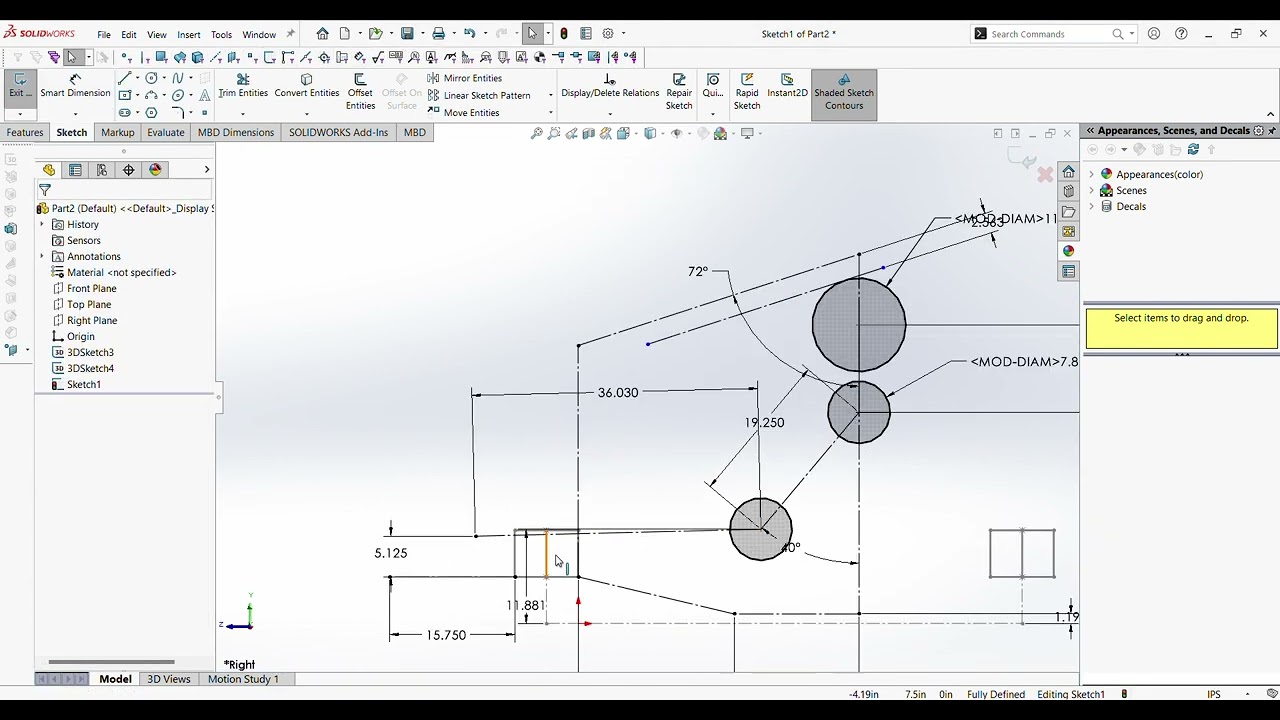Viewport: 1280px width, 720px height.
Task: Run the Repair Sketch tool
Action: pyautogui.click(x=679, y=92)
